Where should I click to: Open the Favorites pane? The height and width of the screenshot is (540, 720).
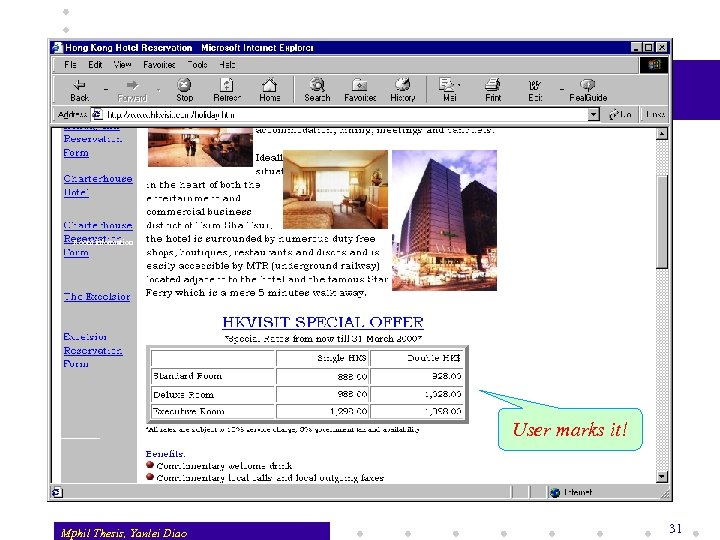360,90
